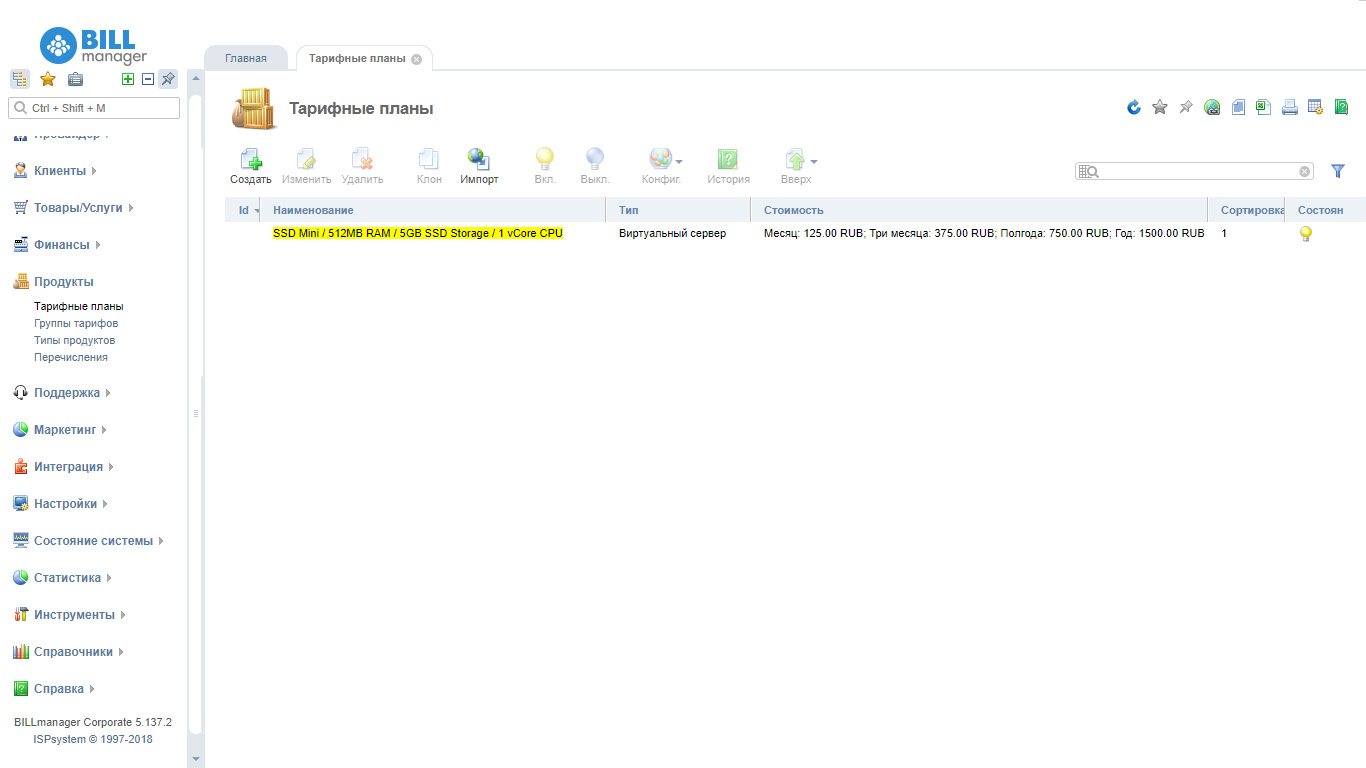1366x768 pixels.
Task: Open the table settings grid icon
Action: point(1316,107)
